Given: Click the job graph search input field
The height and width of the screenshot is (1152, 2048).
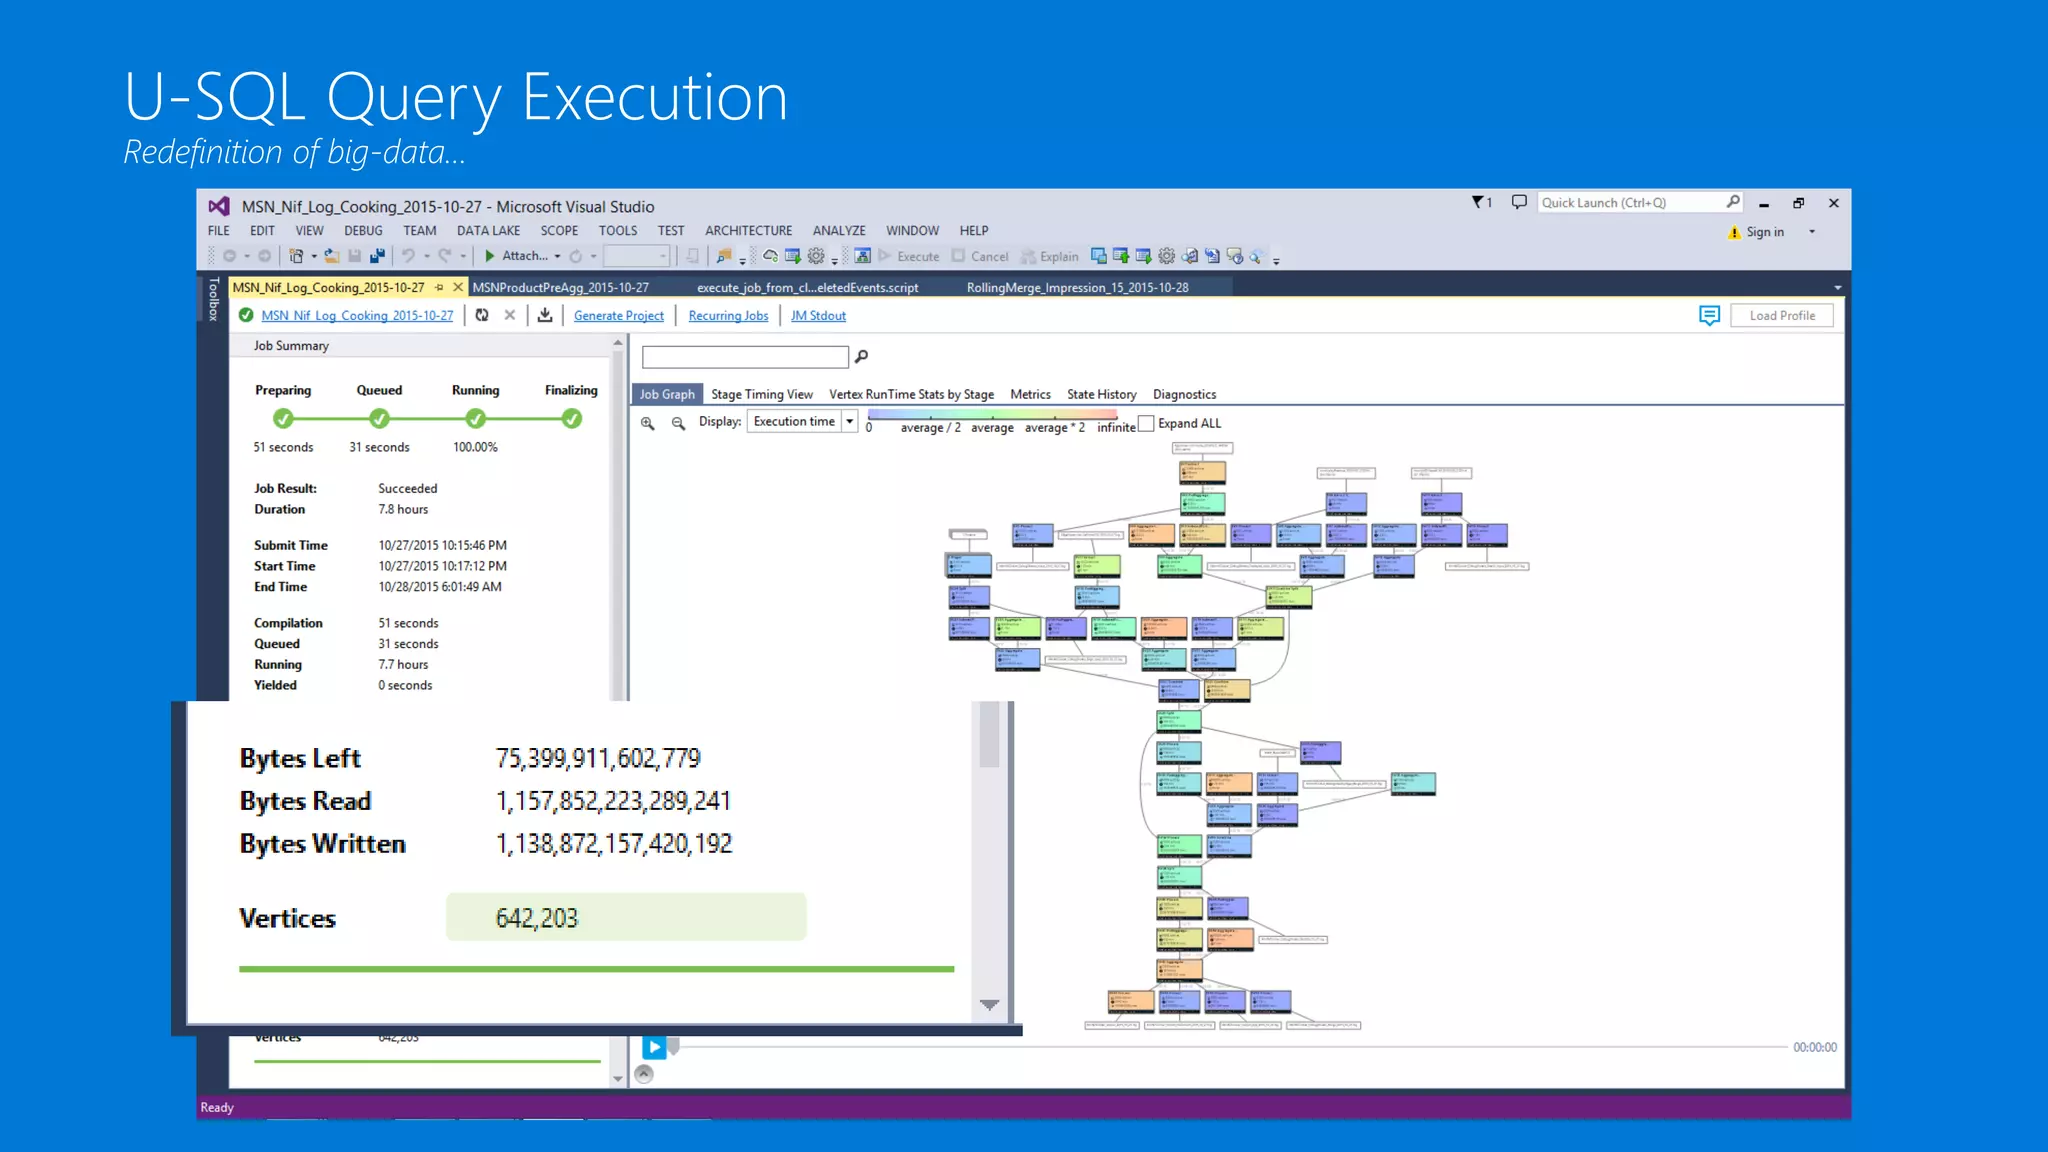Looking at the screenshot, I should (745, 357).
